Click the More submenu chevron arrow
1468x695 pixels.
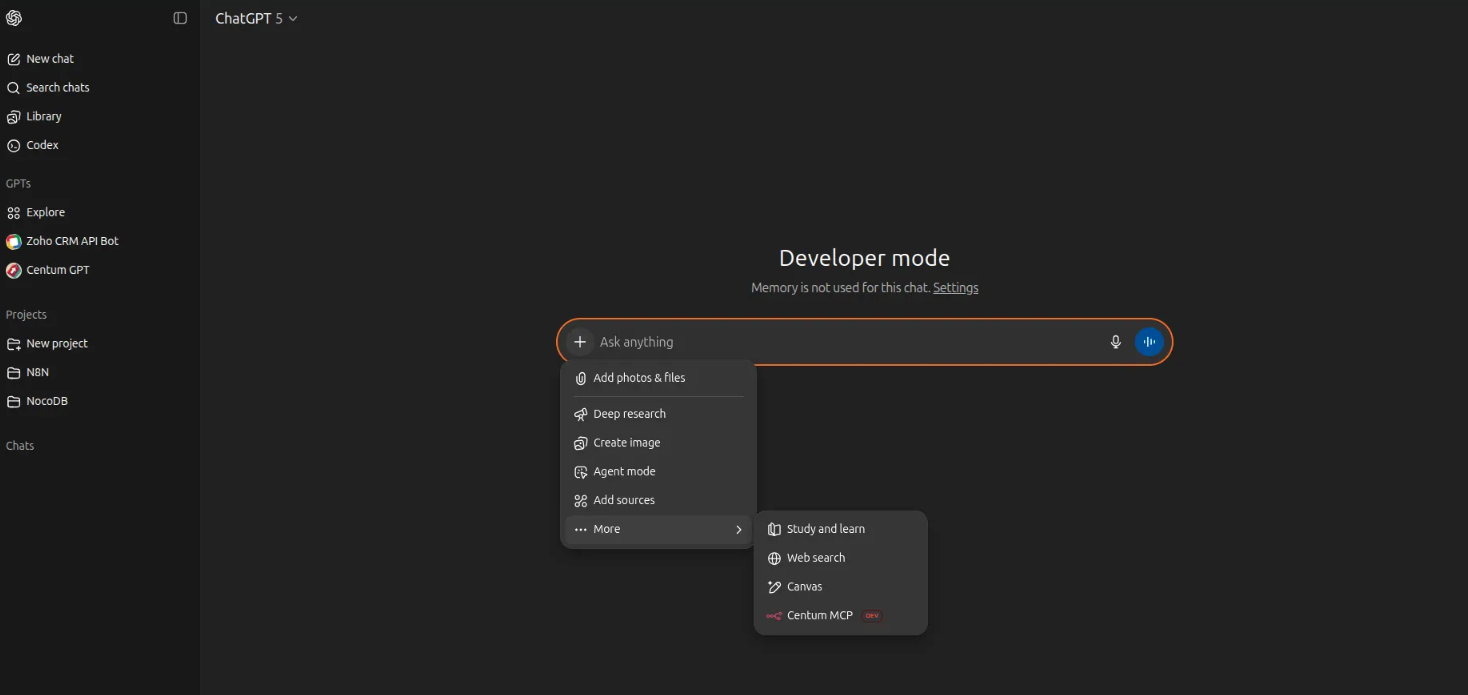pos(739,530)
